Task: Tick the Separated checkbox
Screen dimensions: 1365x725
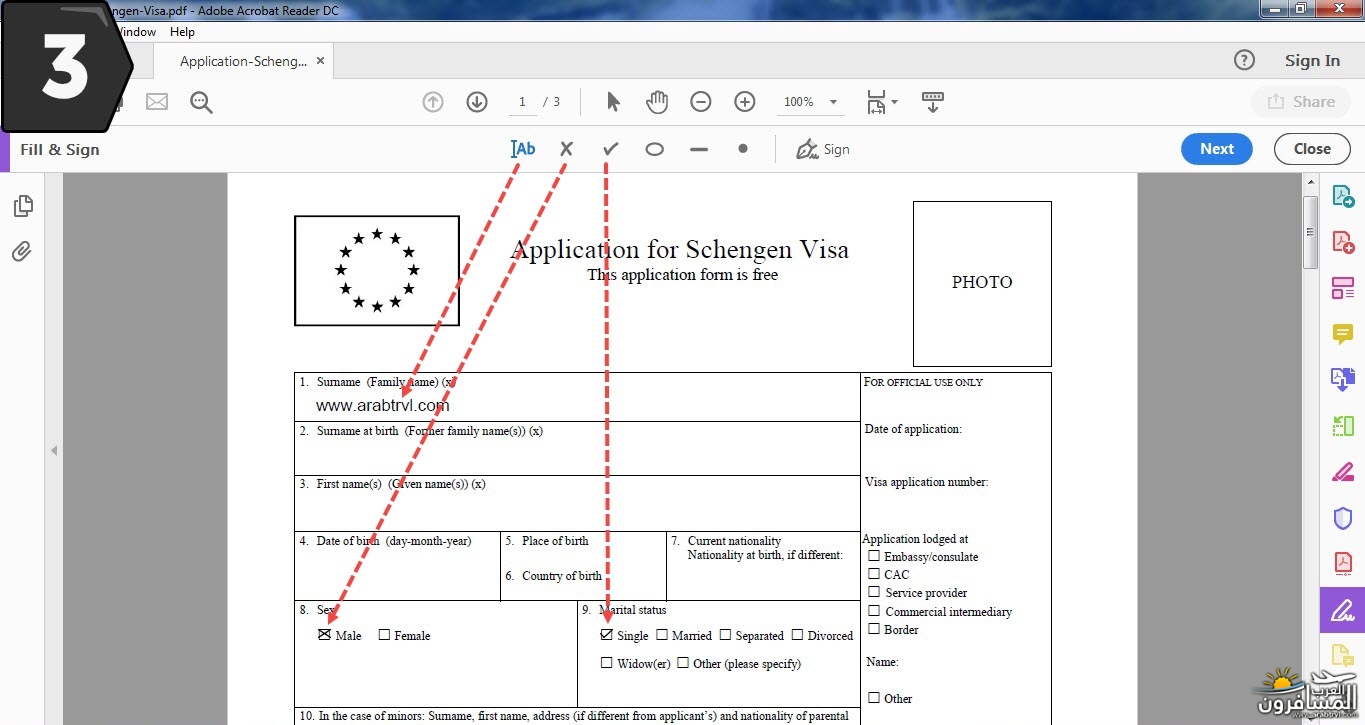Action: tap(725, 634)
